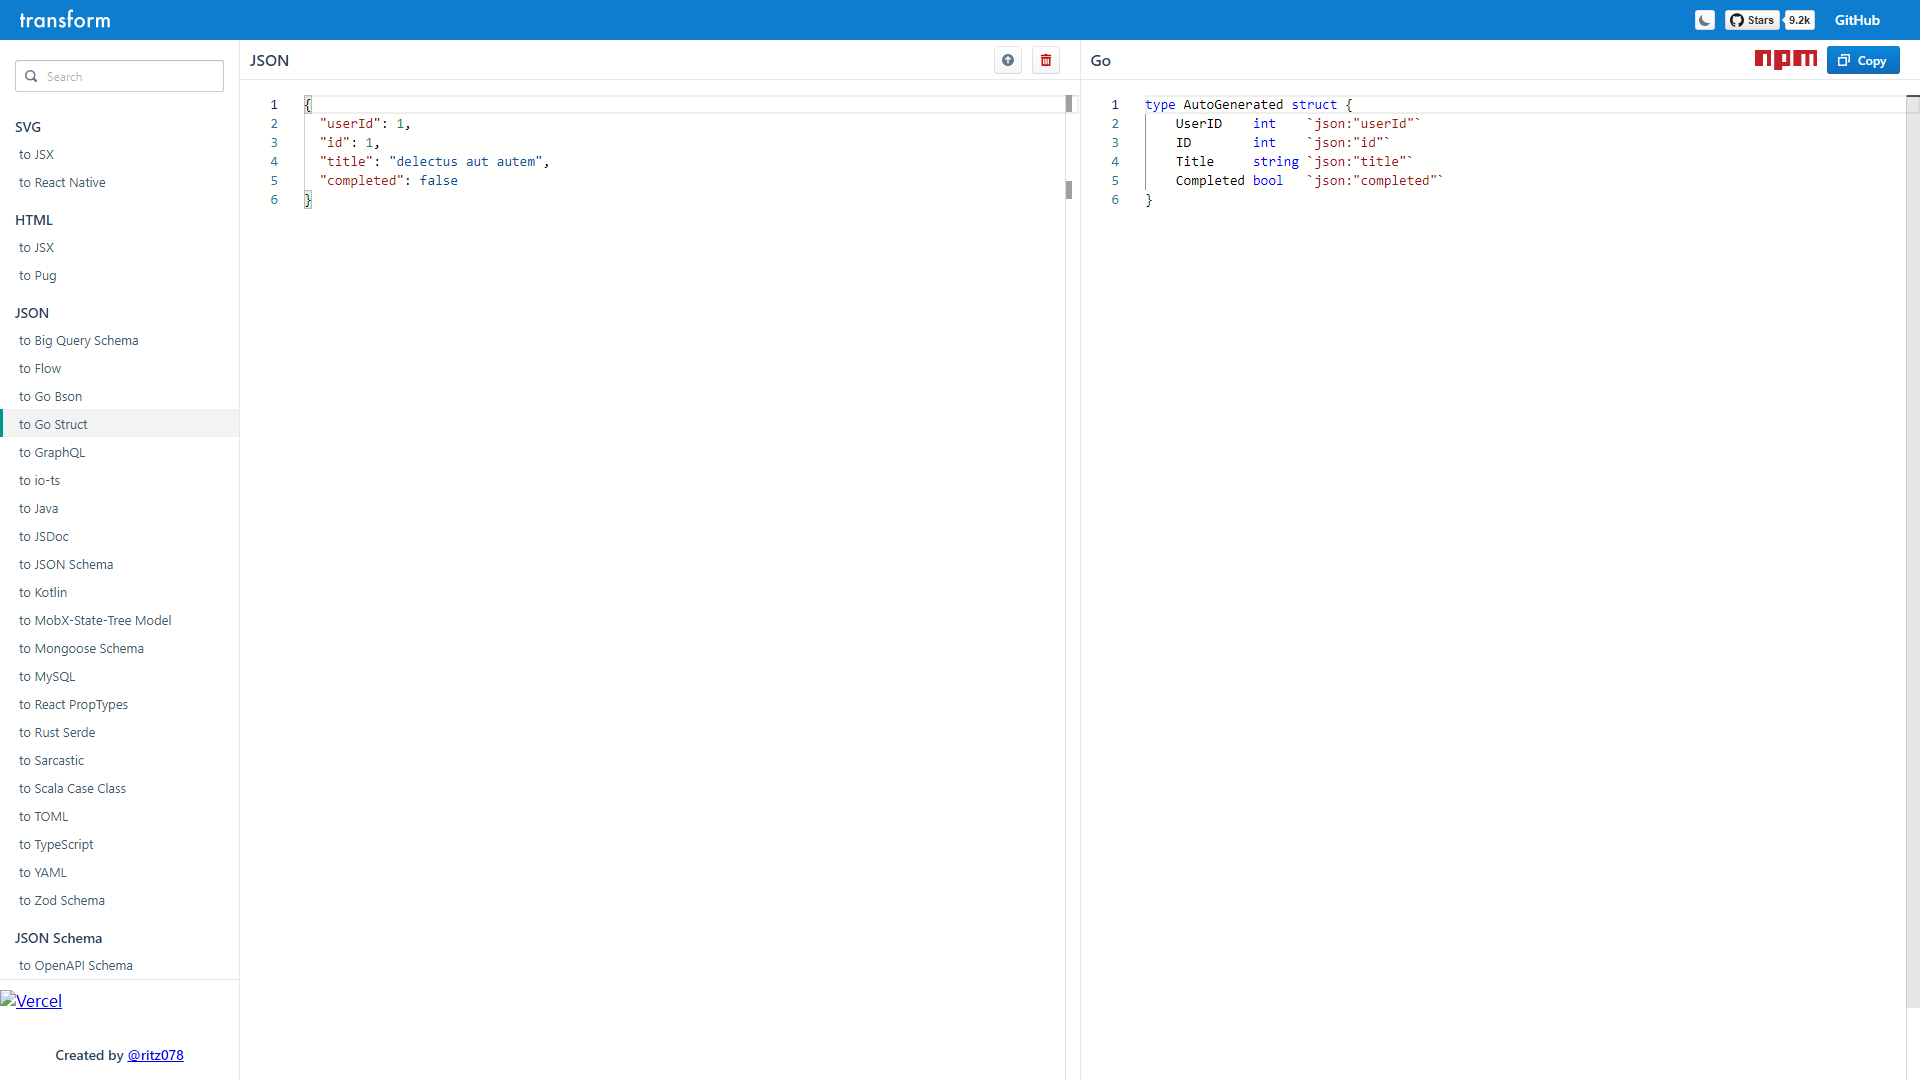Viewport: 1920px width, 1080px height.
Task: Open the npm logo link
Action: click(x=1786, y=60)
